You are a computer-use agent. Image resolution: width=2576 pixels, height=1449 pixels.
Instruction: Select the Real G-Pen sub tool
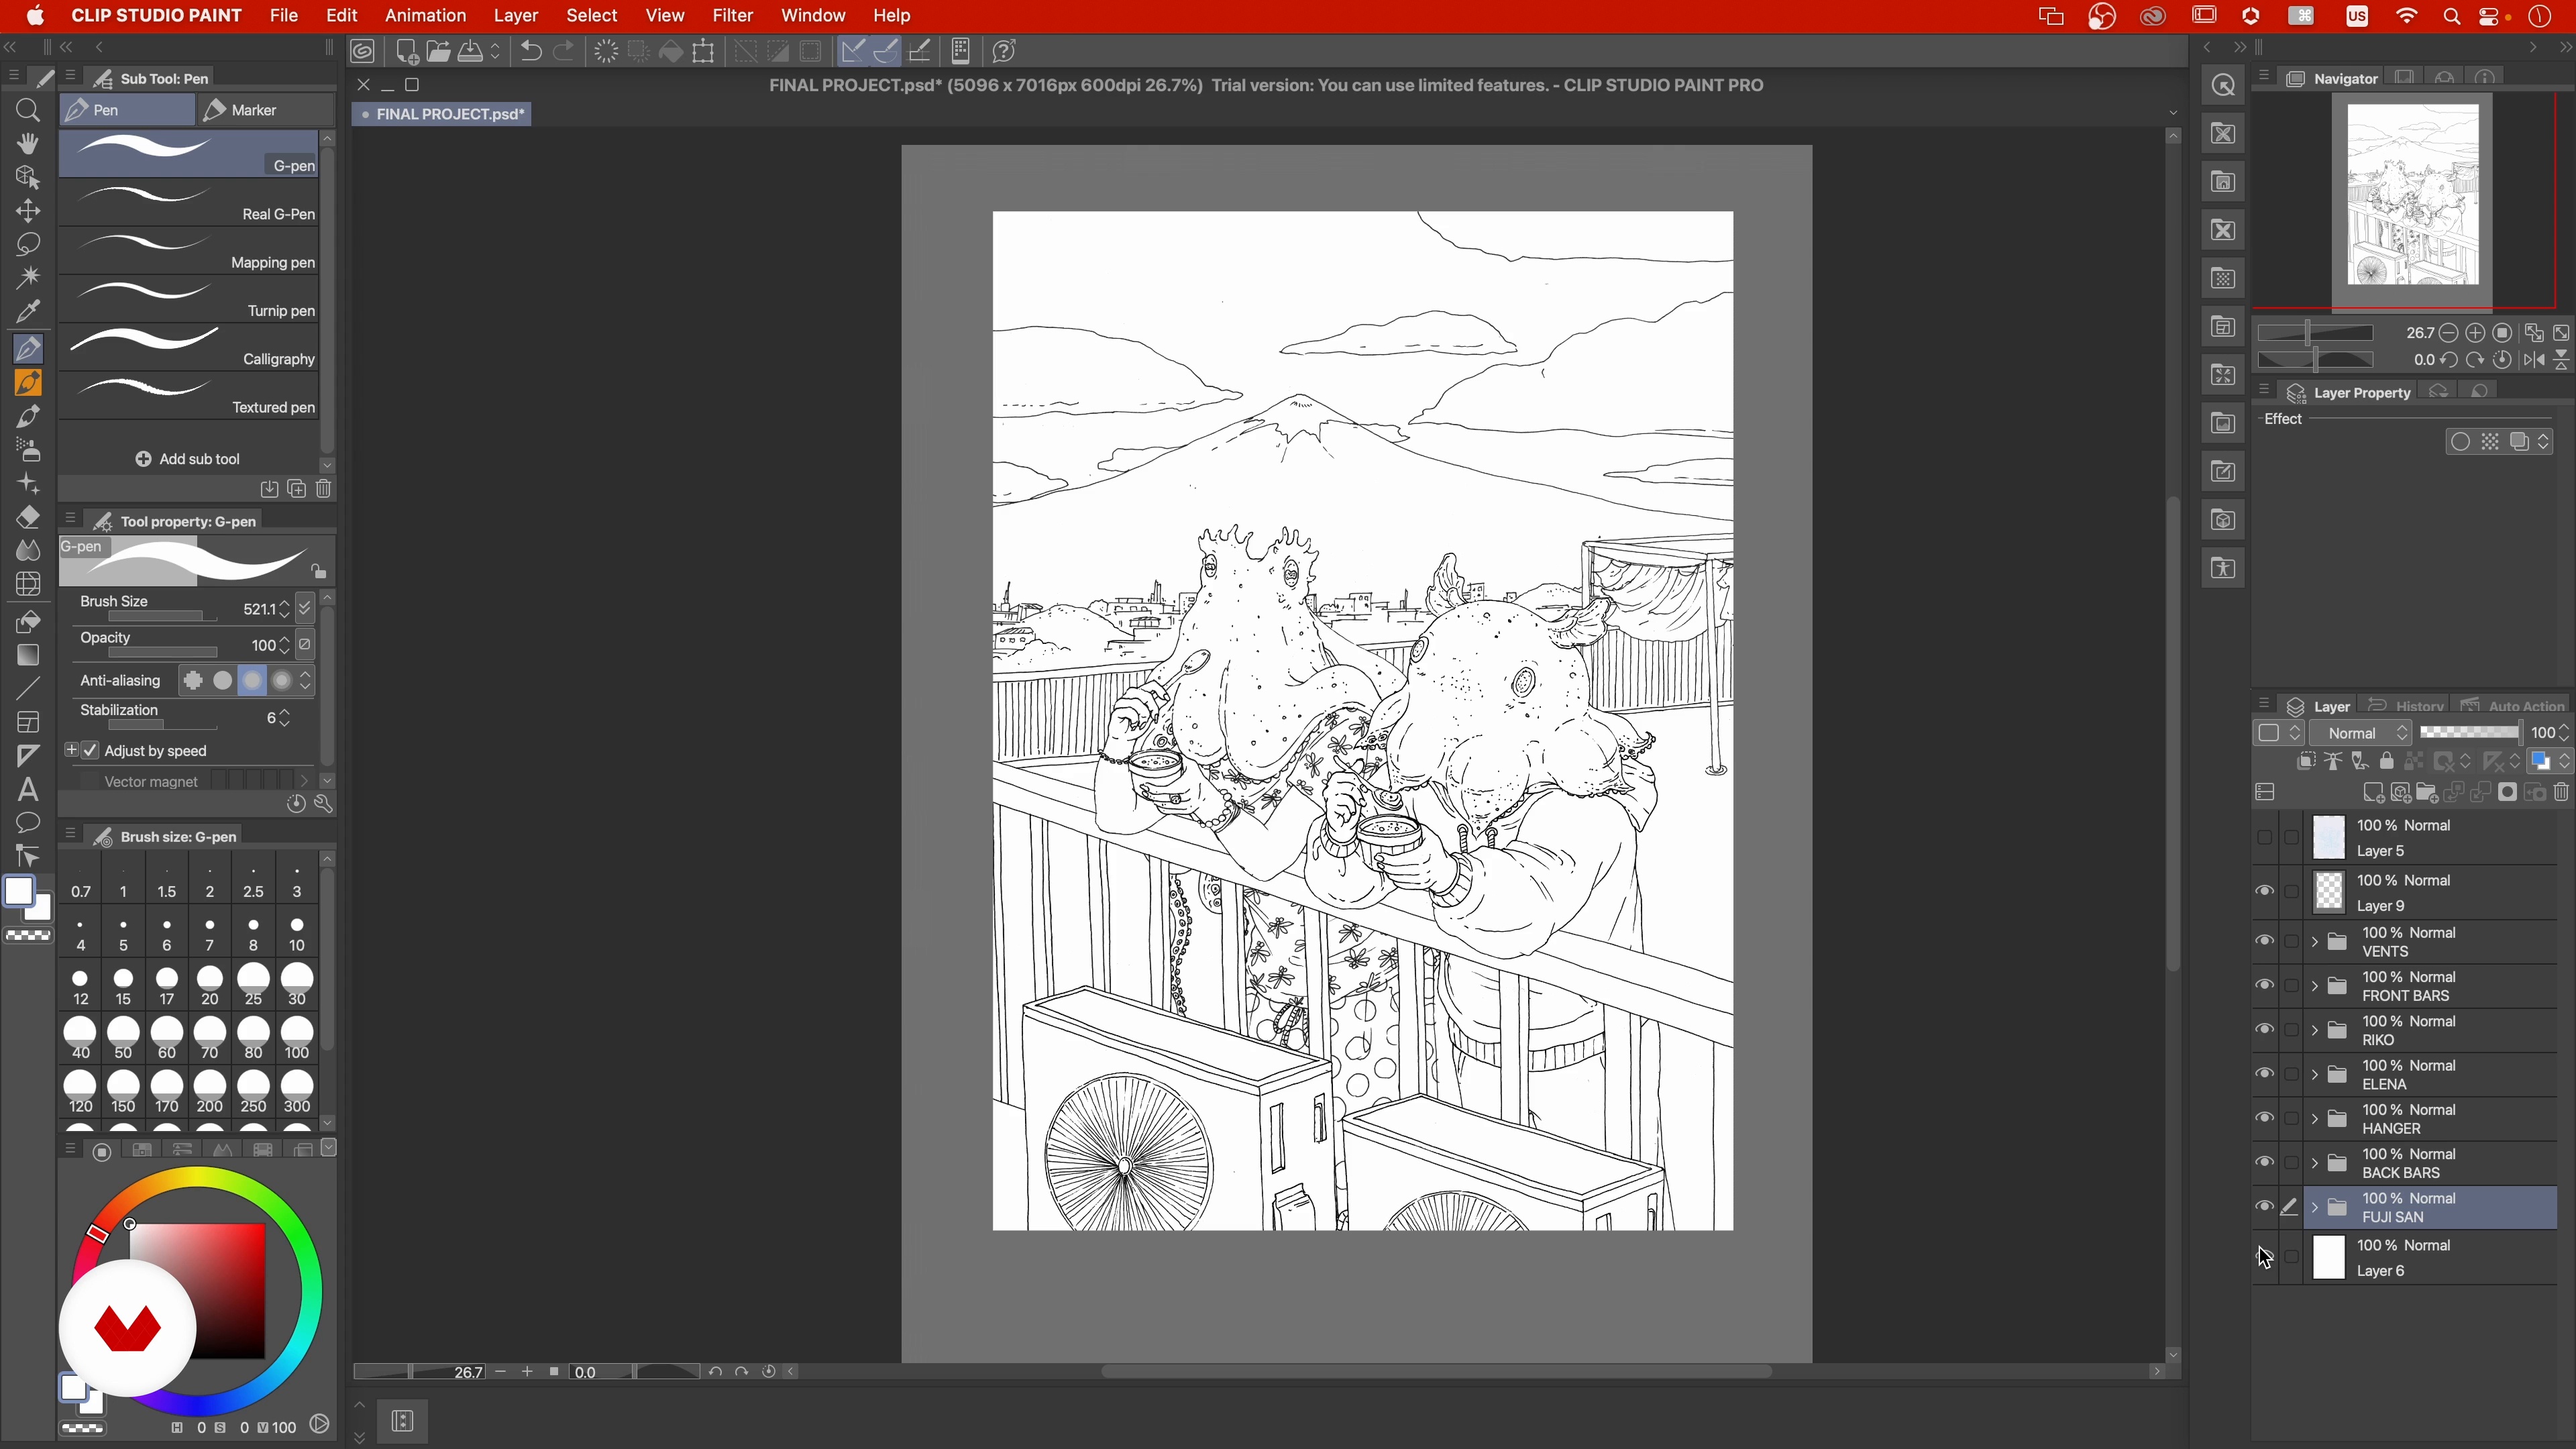click(189, 203)
